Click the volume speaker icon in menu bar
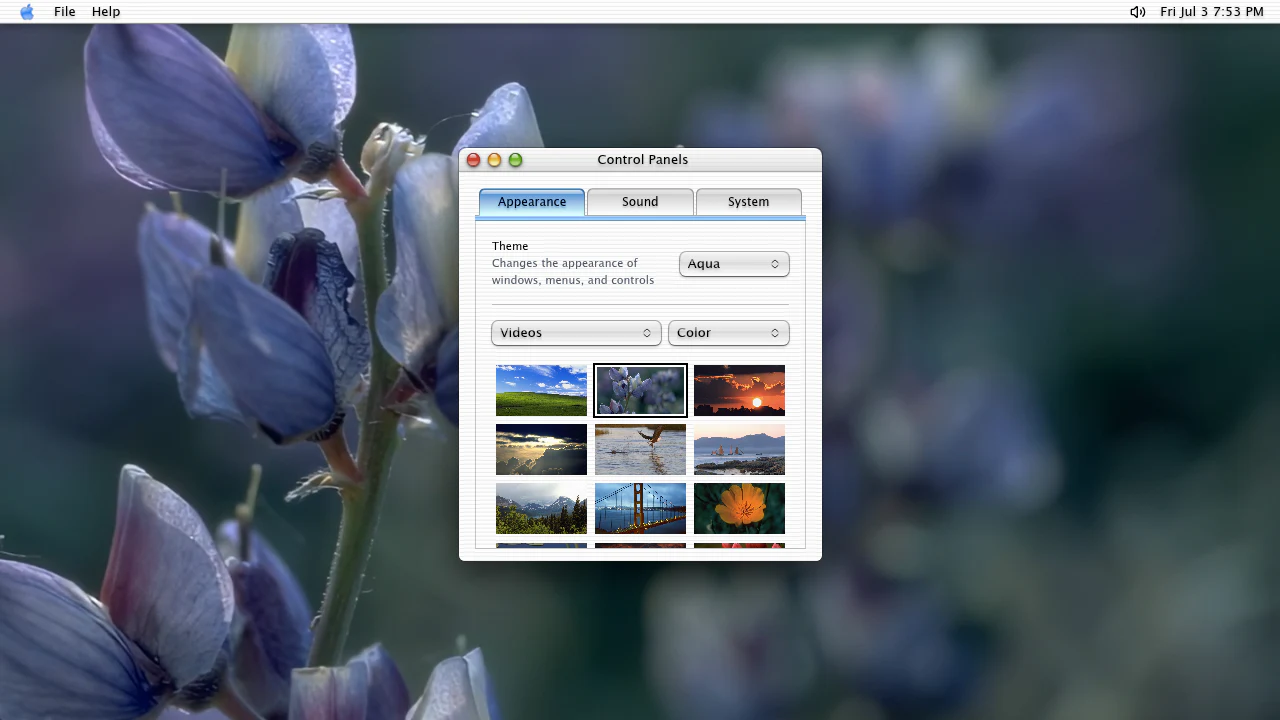The width and height of the screenshot is (1280, 720). pos(1138,12)
